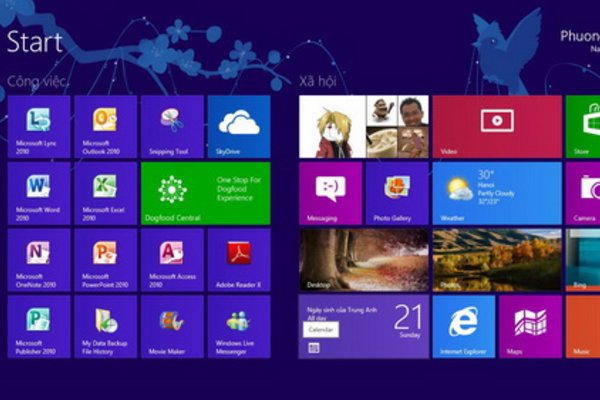This screenshot has width=600, height=400.
Task: Click the Start title text
Action: tap(34, 42)
